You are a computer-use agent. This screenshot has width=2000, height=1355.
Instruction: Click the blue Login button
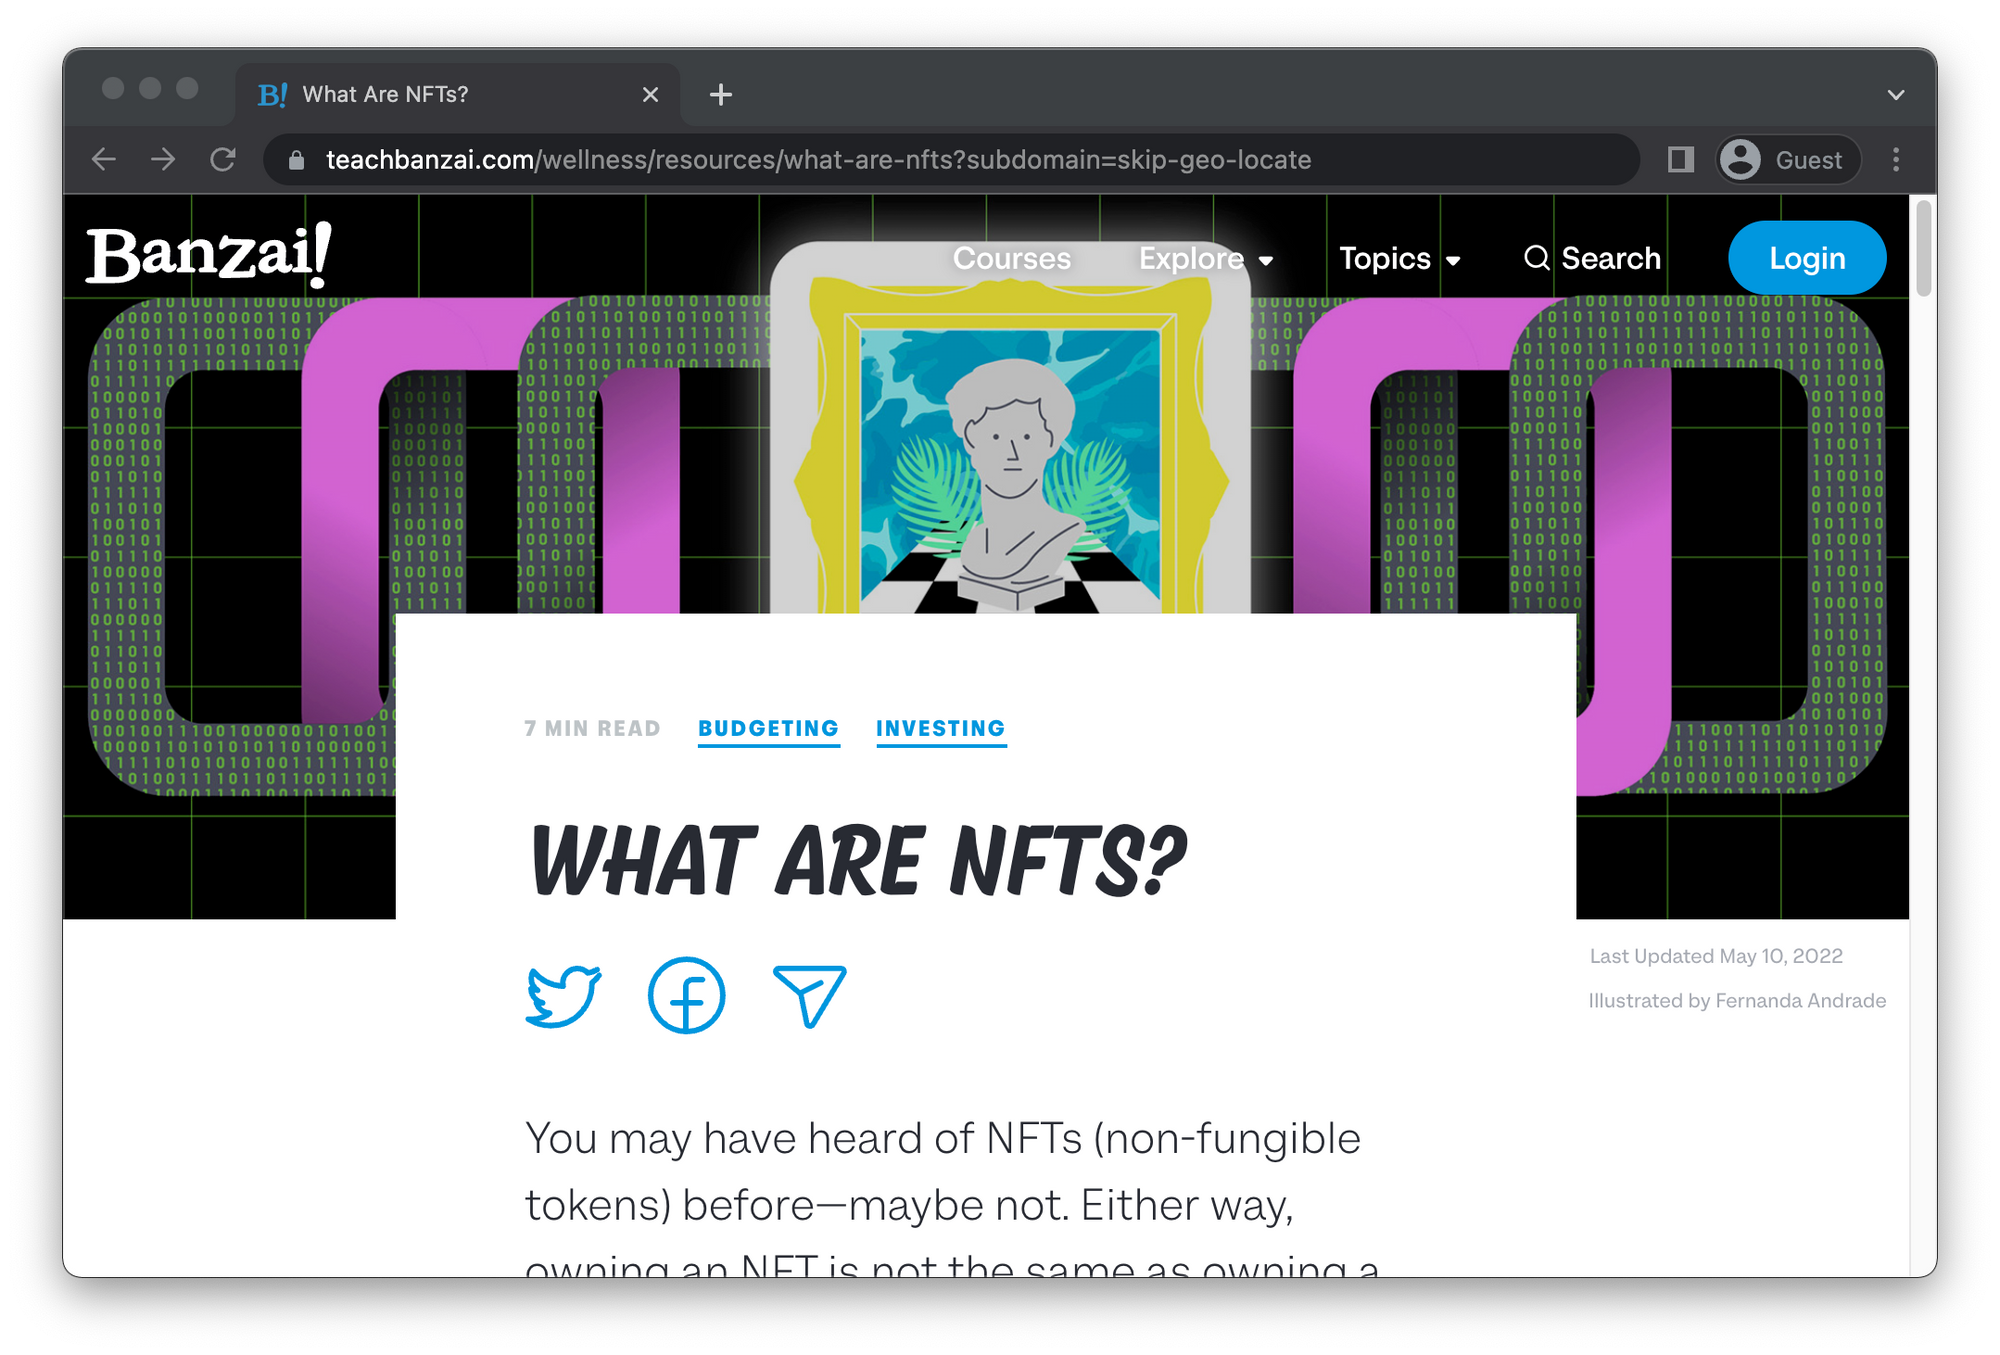pyautogui.click(x=1806, y=259)
